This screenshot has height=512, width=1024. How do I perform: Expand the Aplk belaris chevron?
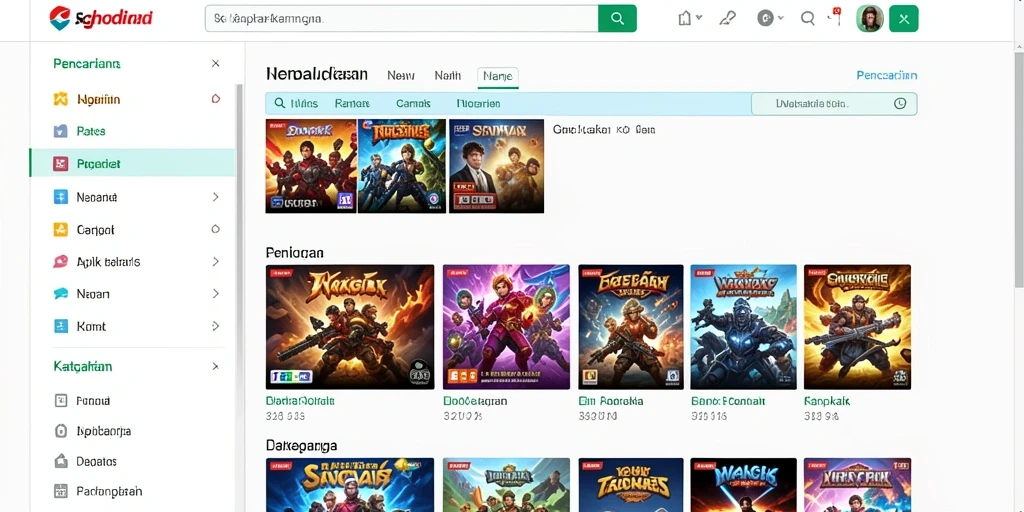216,261
